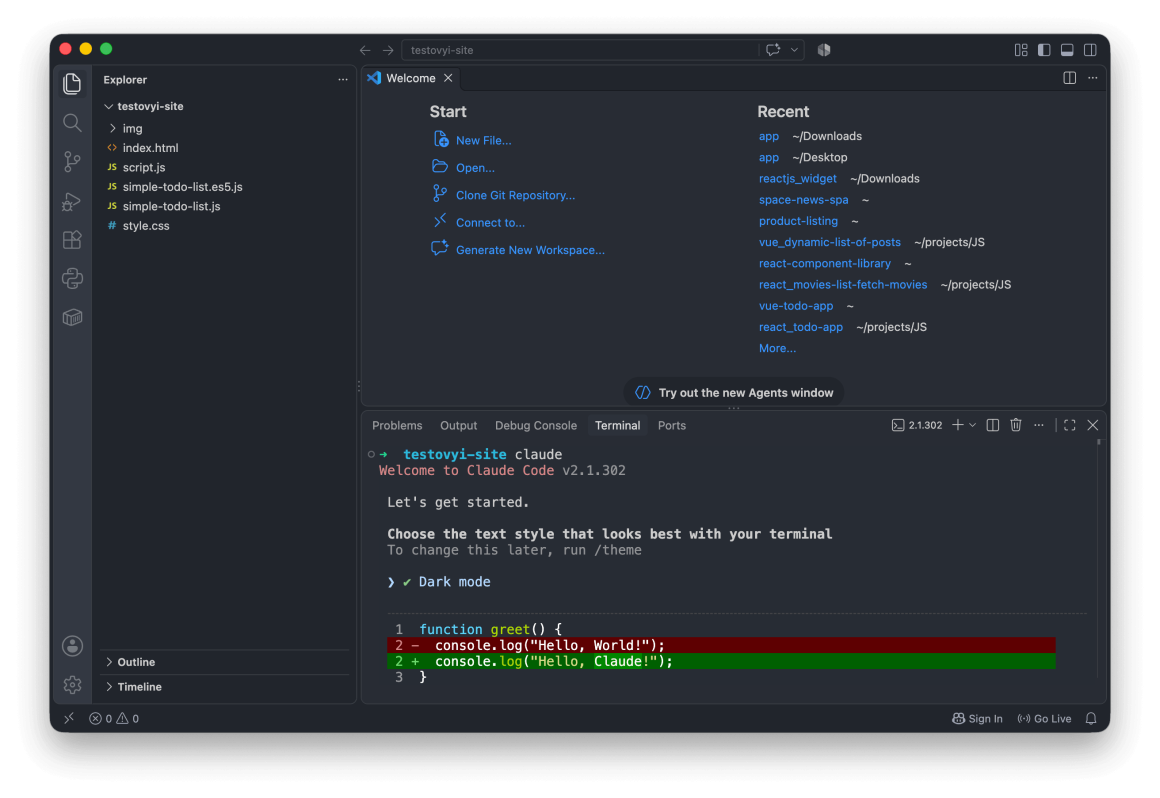Maximize the panel size
The width and height of the screenshot is (1160, 798).
point(1070,425)
